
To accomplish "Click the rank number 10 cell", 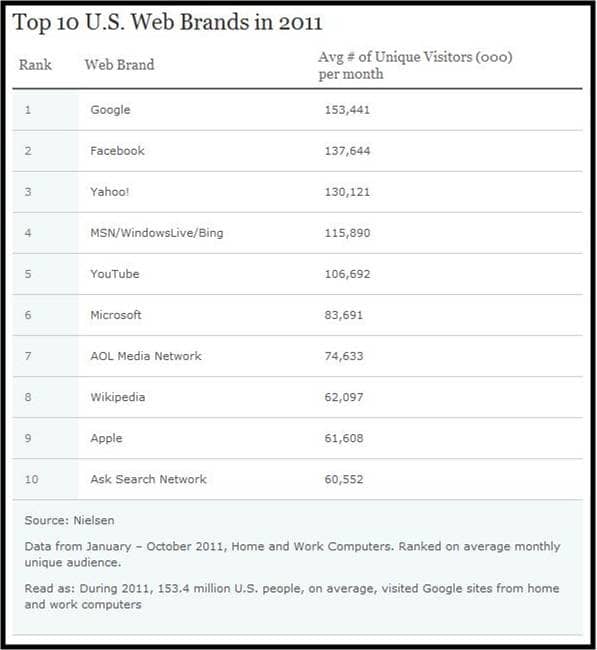I will click(32, 479).
